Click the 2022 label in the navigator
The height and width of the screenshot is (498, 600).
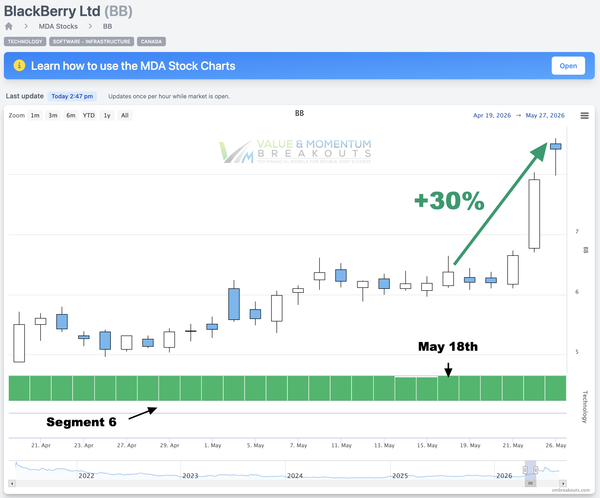point(86,475)
